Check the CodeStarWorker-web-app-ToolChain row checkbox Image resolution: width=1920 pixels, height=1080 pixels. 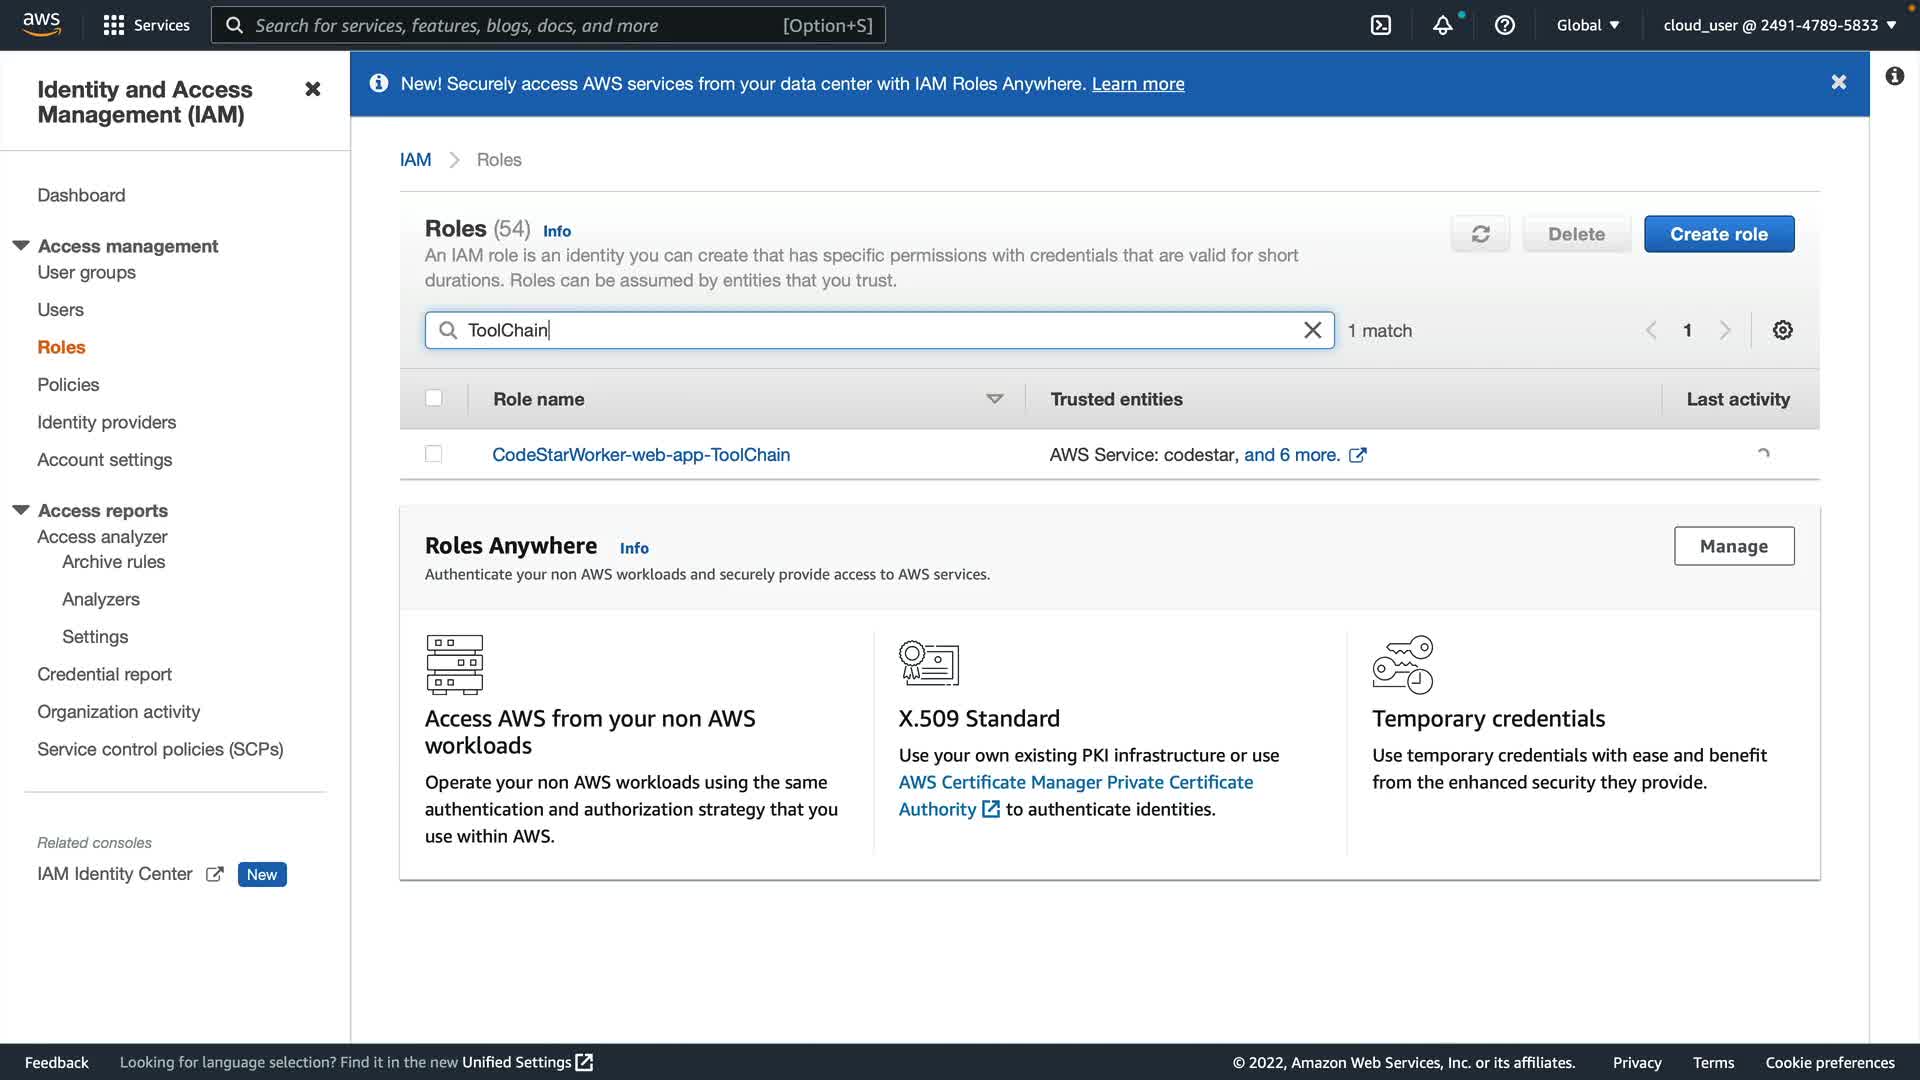(x=433, y=454)
